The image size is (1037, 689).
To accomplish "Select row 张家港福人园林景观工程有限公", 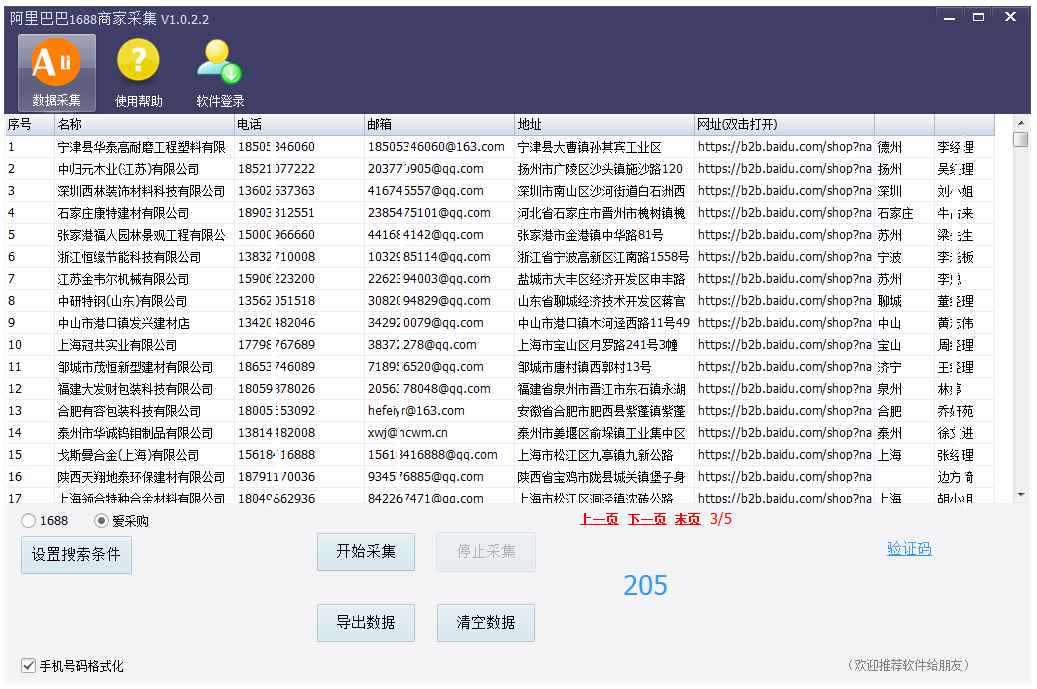I will 500,235.
